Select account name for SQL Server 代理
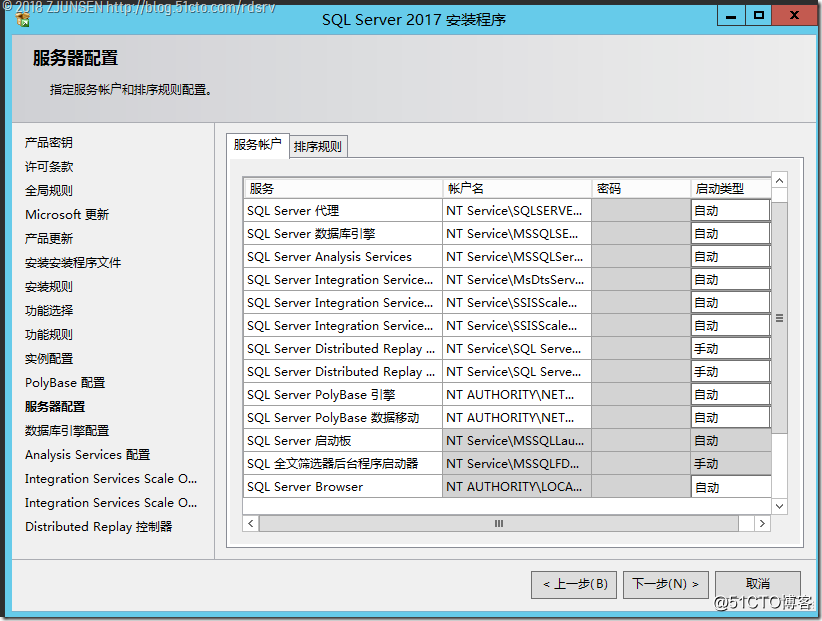 pos(517,211)
